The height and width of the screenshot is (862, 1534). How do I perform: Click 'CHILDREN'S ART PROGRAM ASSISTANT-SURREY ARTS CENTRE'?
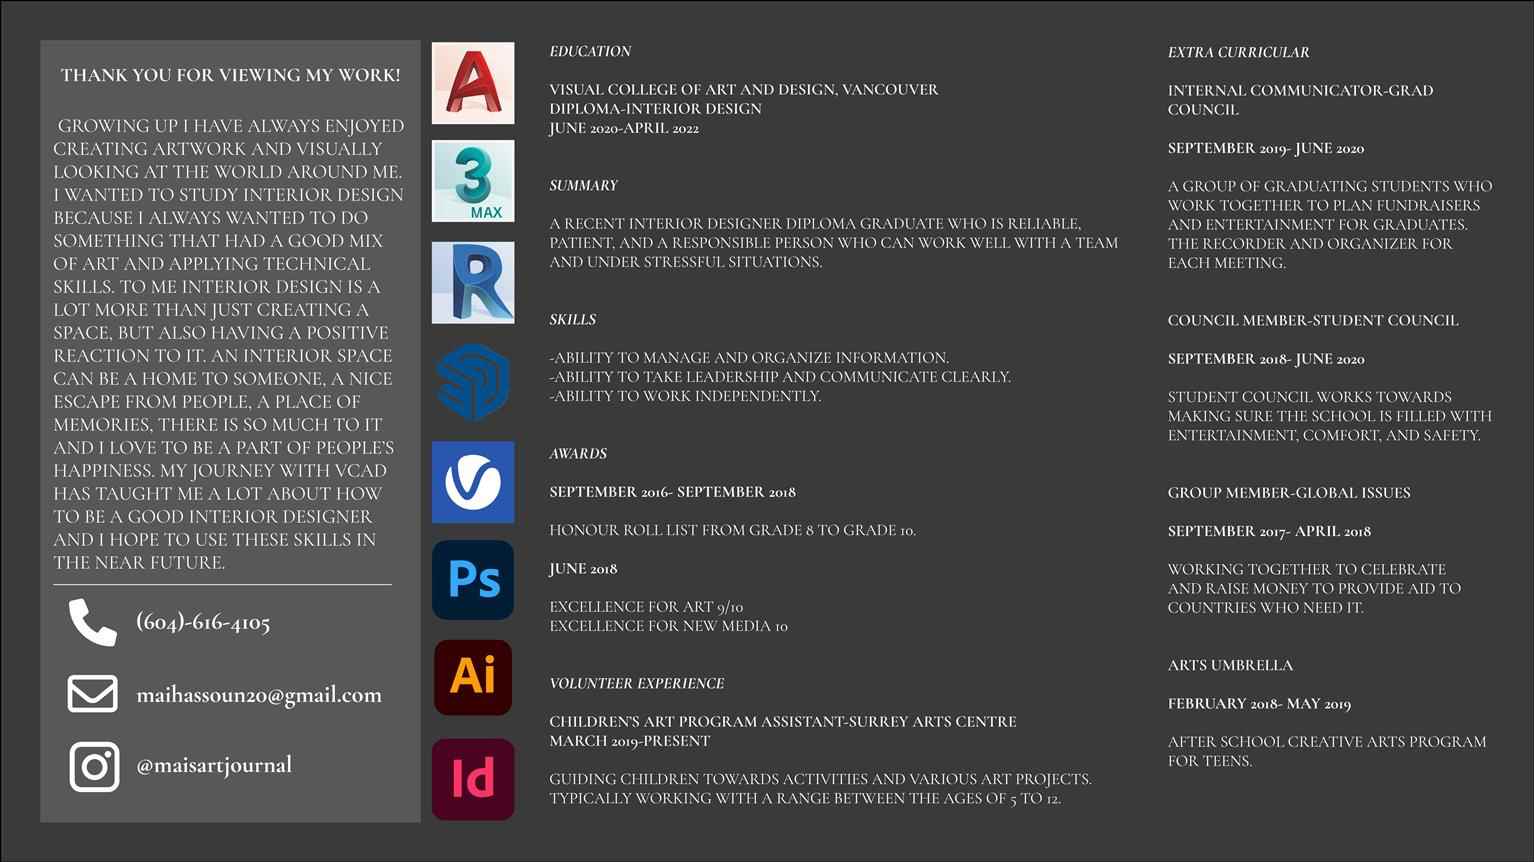tap(782, 722)
